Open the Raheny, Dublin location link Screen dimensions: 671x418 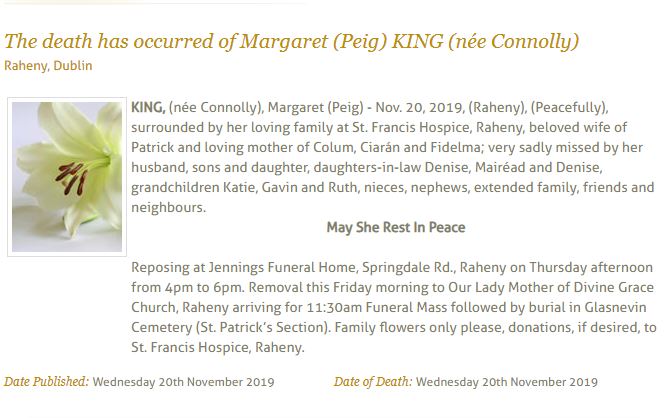tap(48, 66)
